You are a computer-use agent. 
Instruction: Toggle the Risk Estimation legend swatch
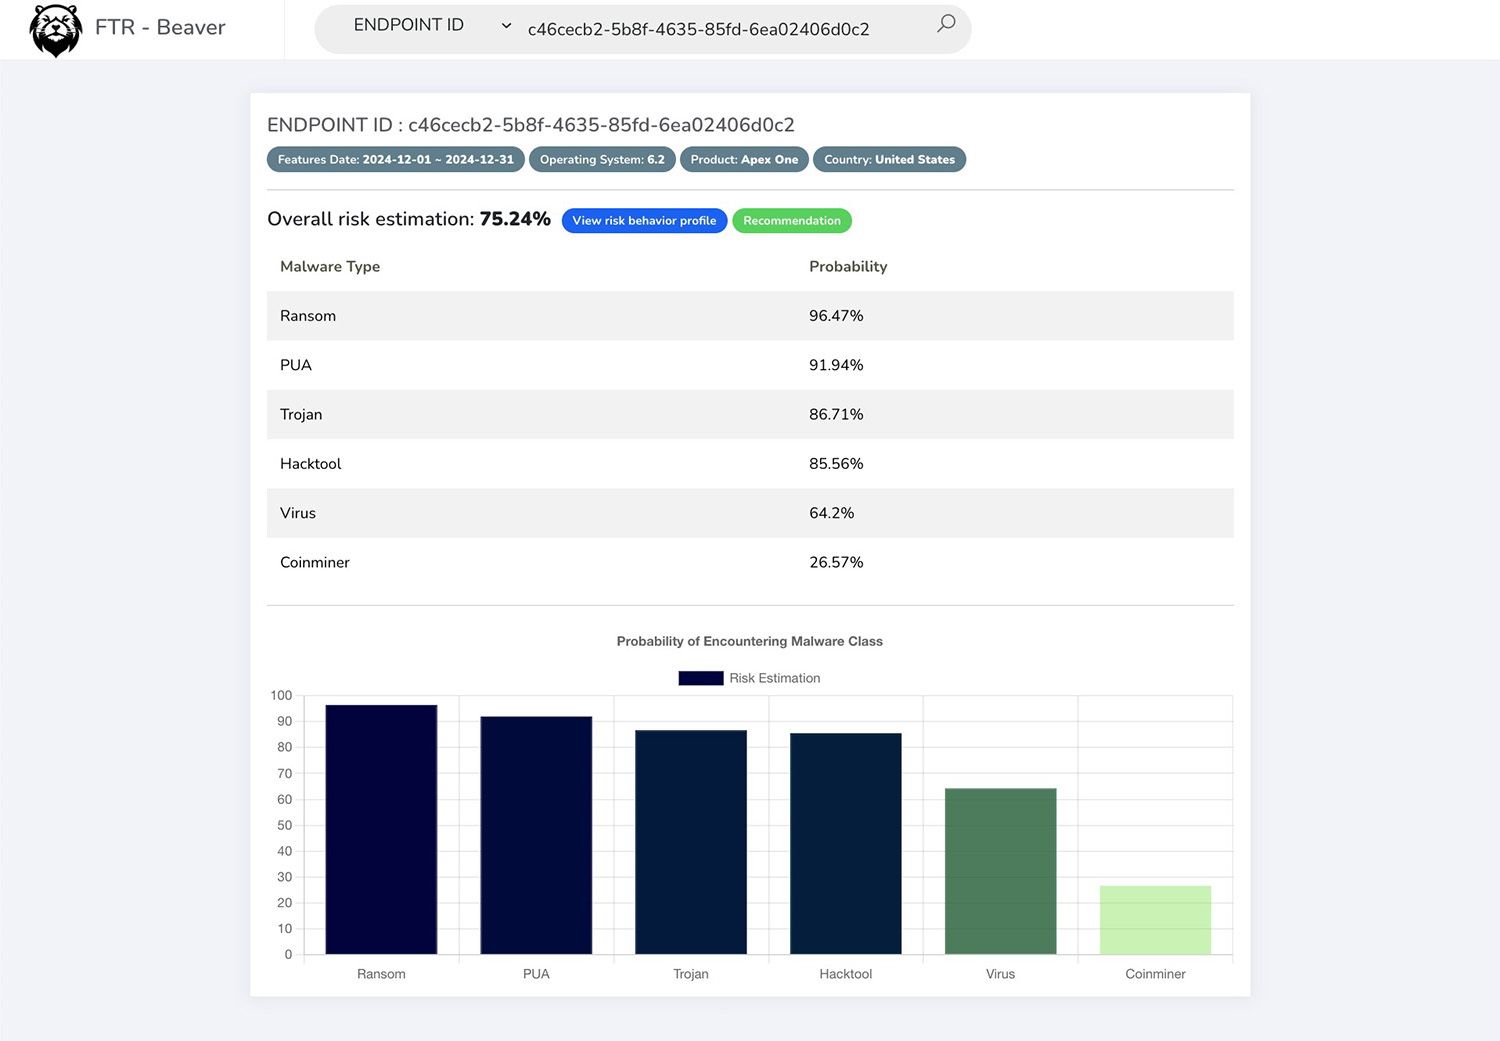coord(700,678)
